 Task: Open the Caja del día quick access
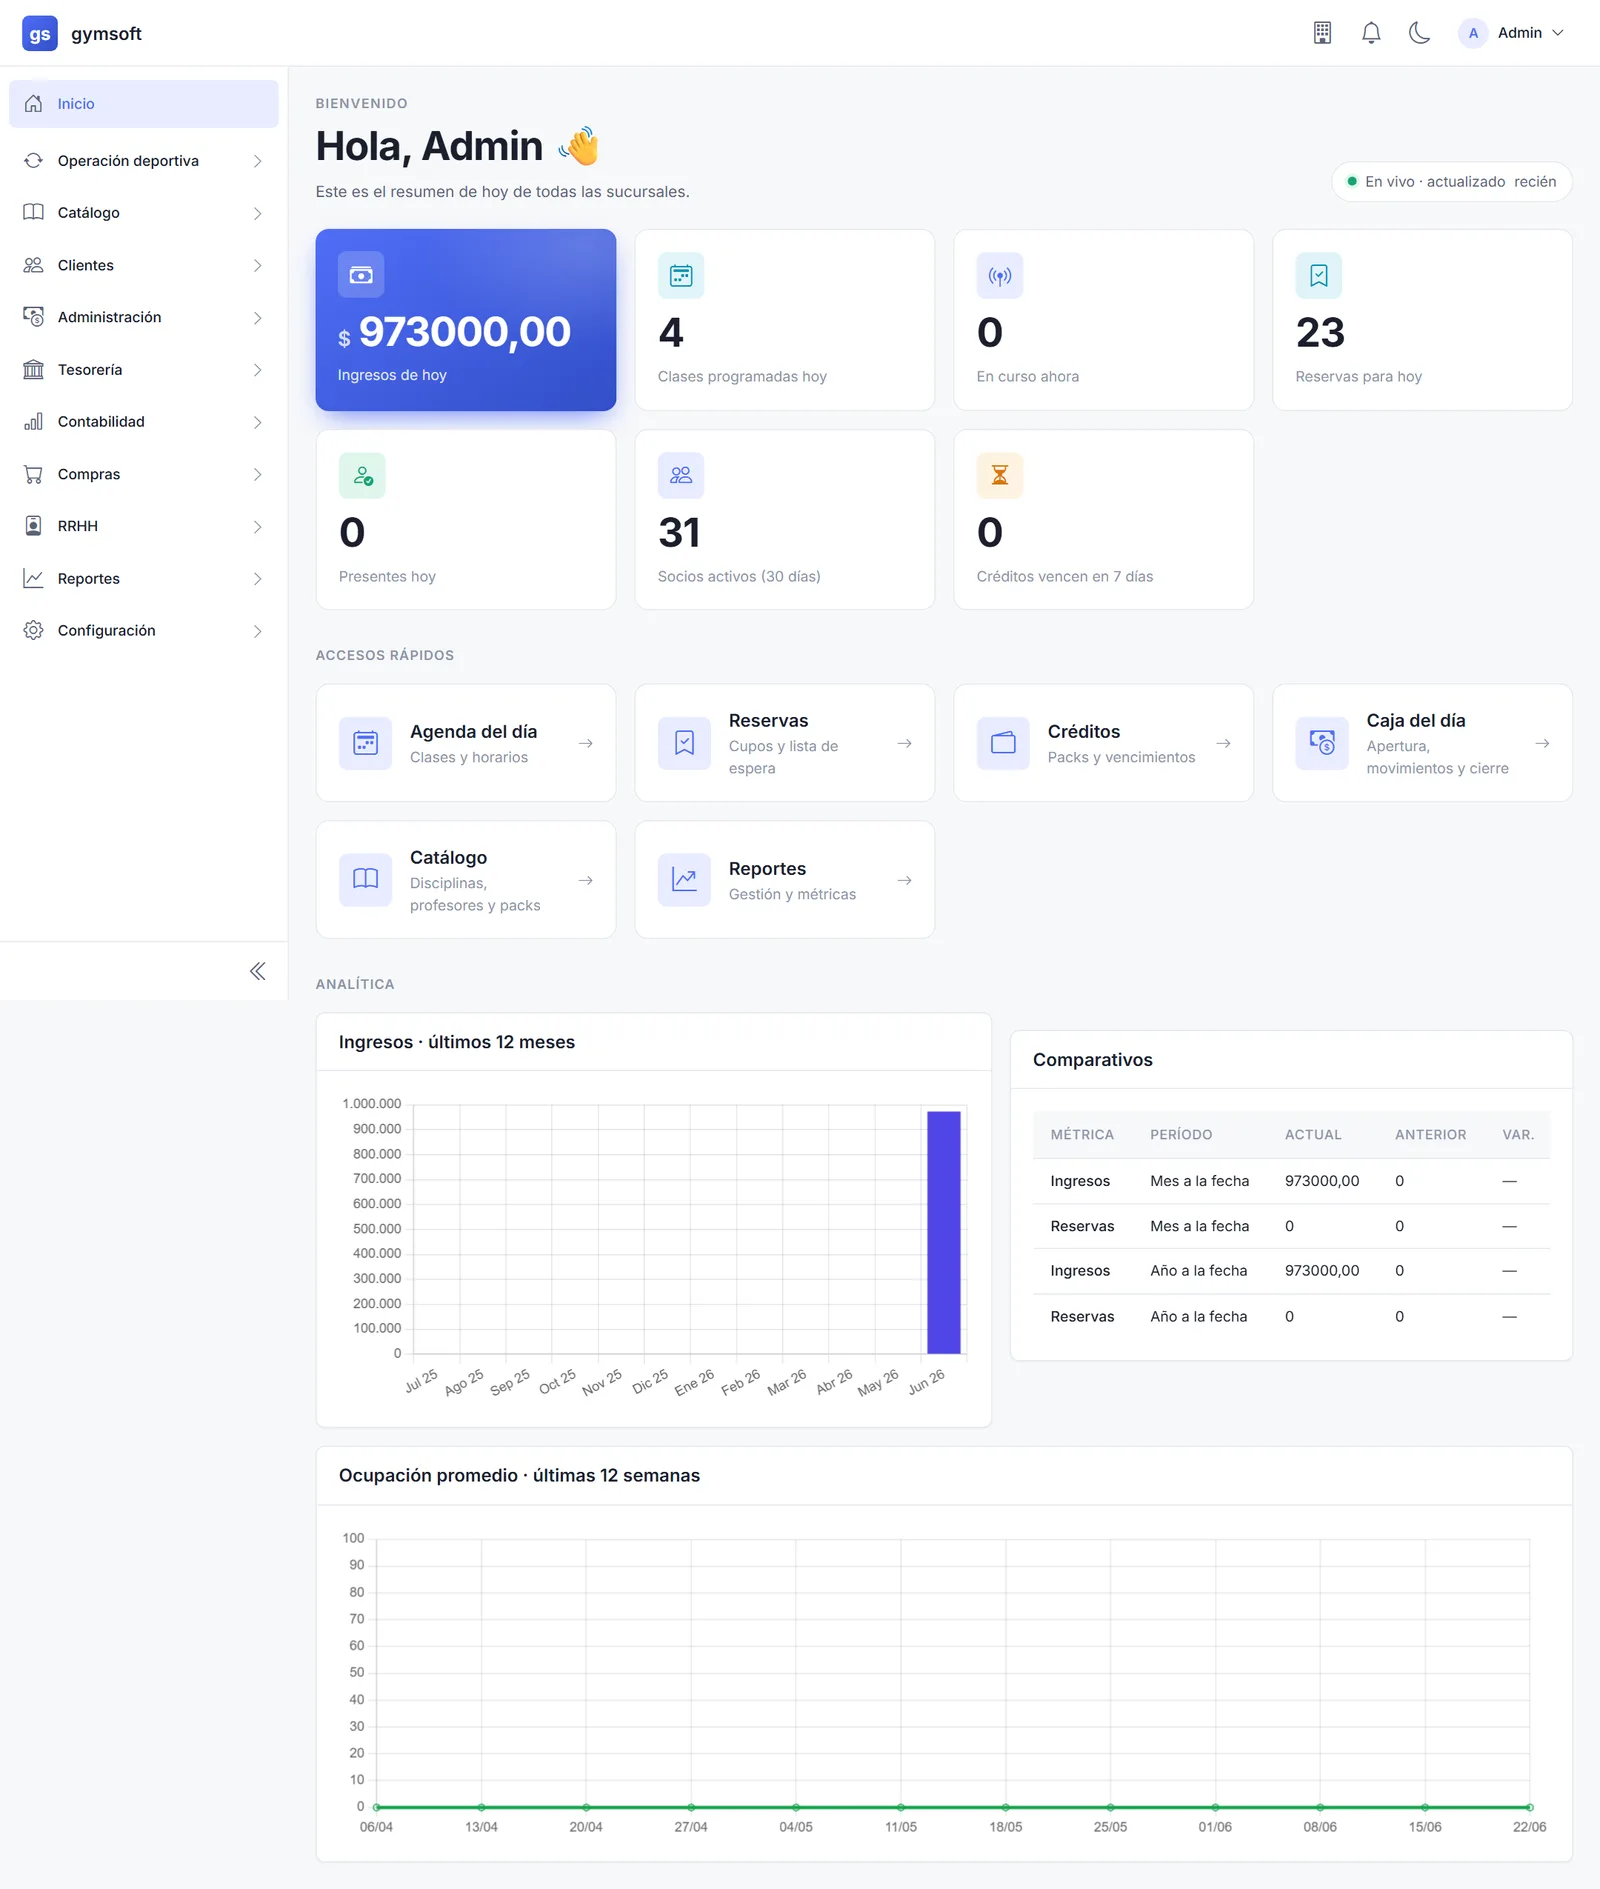click(1422, 743)
